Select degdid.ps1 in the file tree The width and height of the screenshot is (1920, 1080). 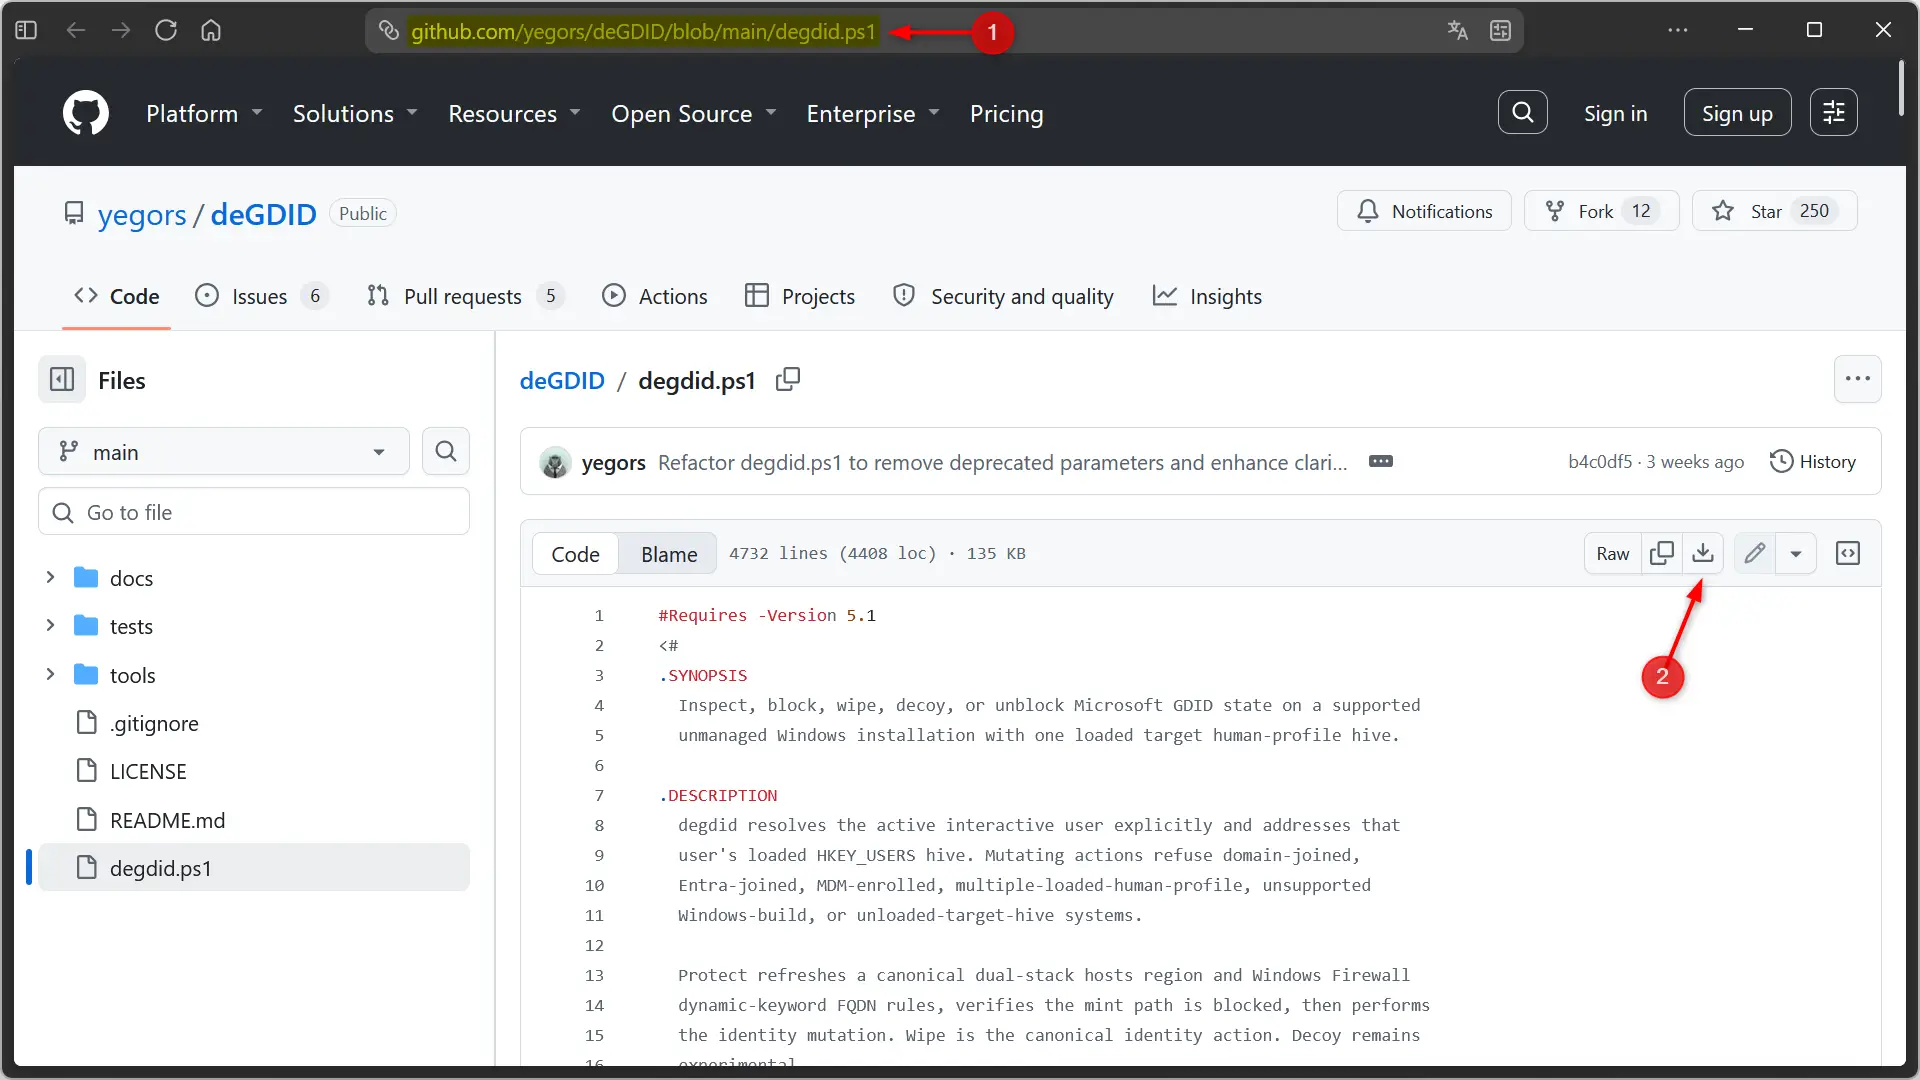click(254, 867)
